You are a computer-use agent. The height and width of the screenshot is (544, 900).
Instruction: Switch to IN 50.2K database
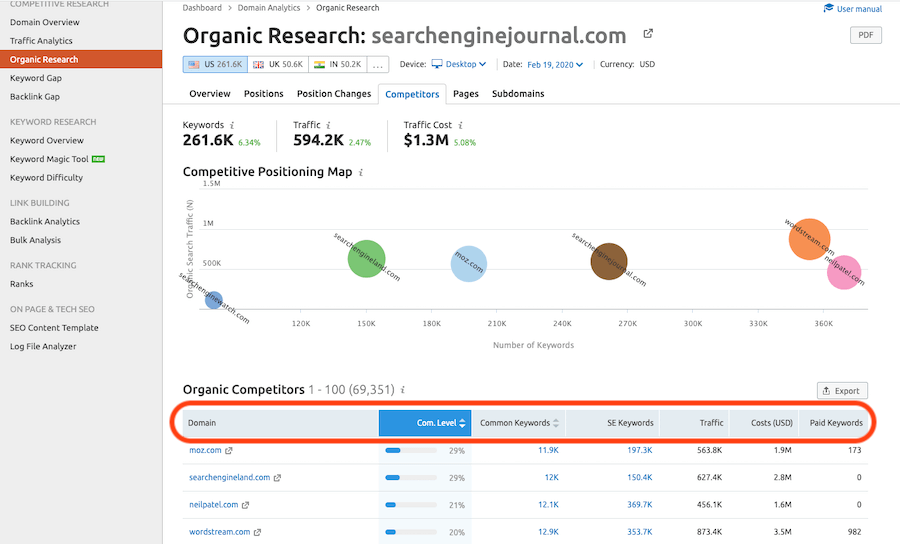pos(337,64)
